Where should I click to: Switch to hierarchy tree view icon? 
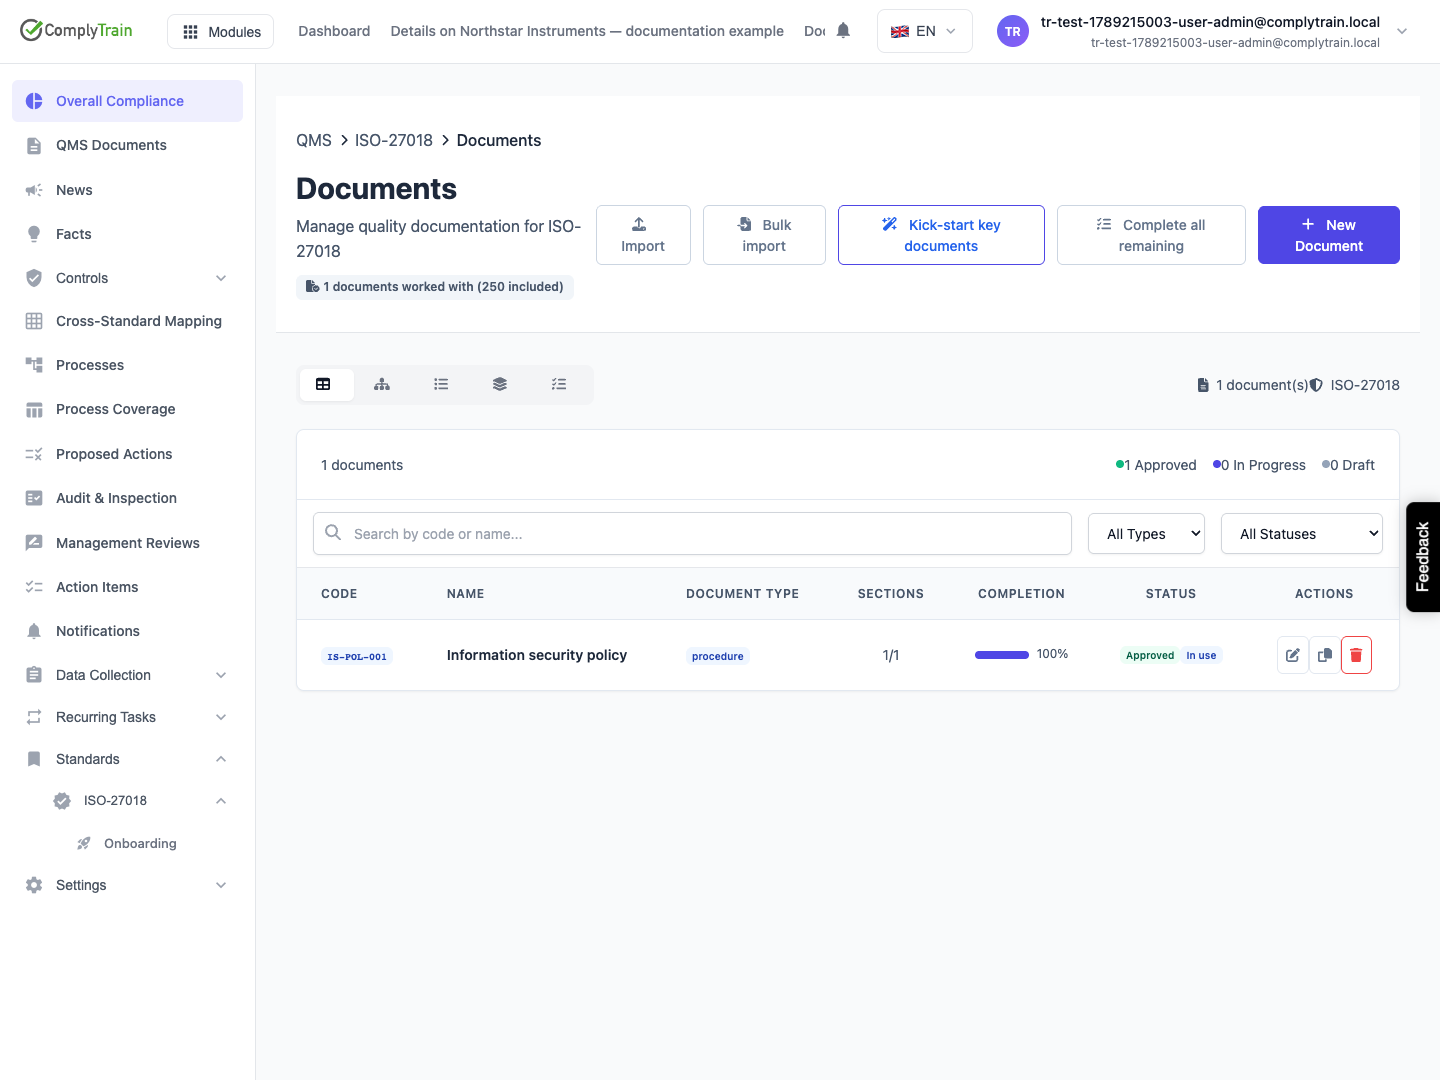tap(382, 384)
